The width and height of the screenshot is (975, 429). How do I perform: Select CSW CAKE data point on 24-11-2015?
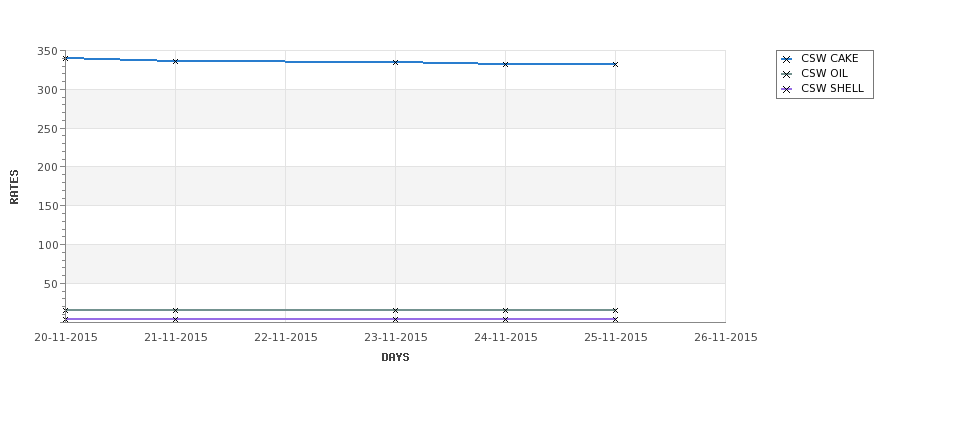tap(506, 64)
